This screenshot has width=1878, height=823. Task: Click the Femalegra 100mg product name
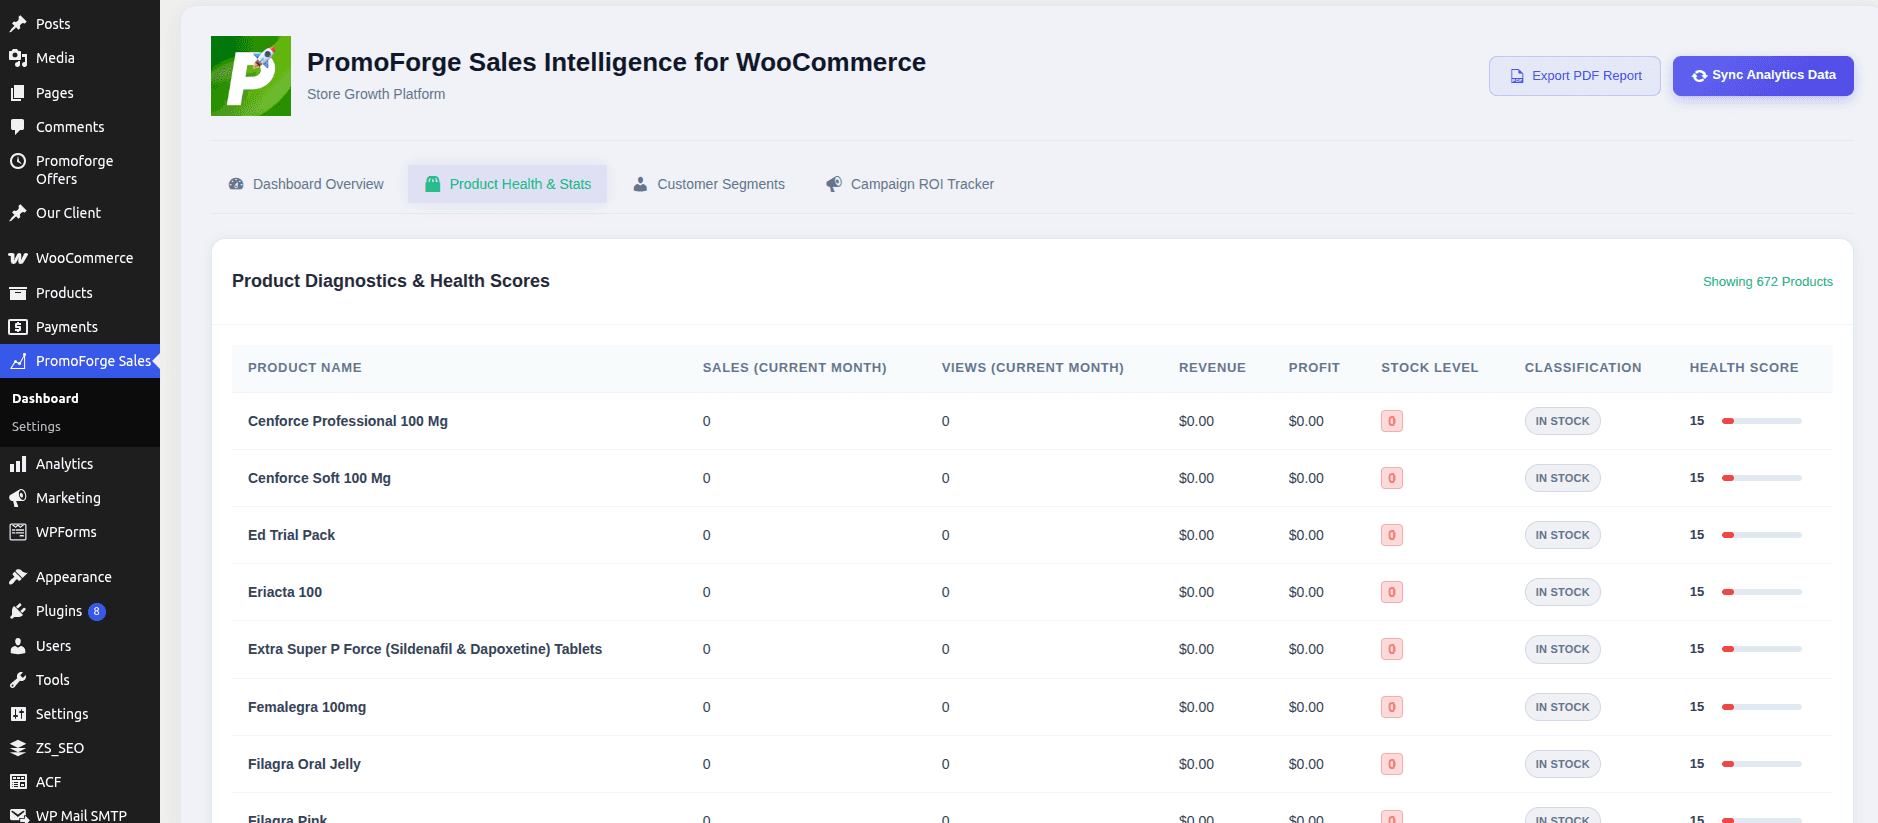tap(307, 707)
